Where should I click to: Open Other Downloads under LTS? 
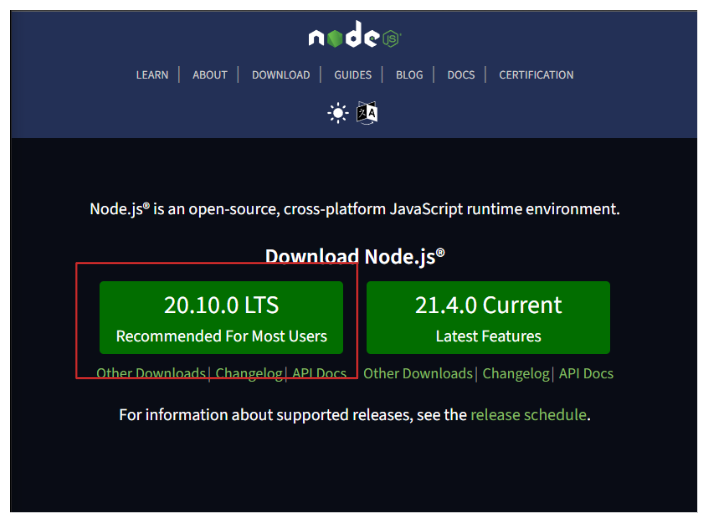[x=151, y=373]
